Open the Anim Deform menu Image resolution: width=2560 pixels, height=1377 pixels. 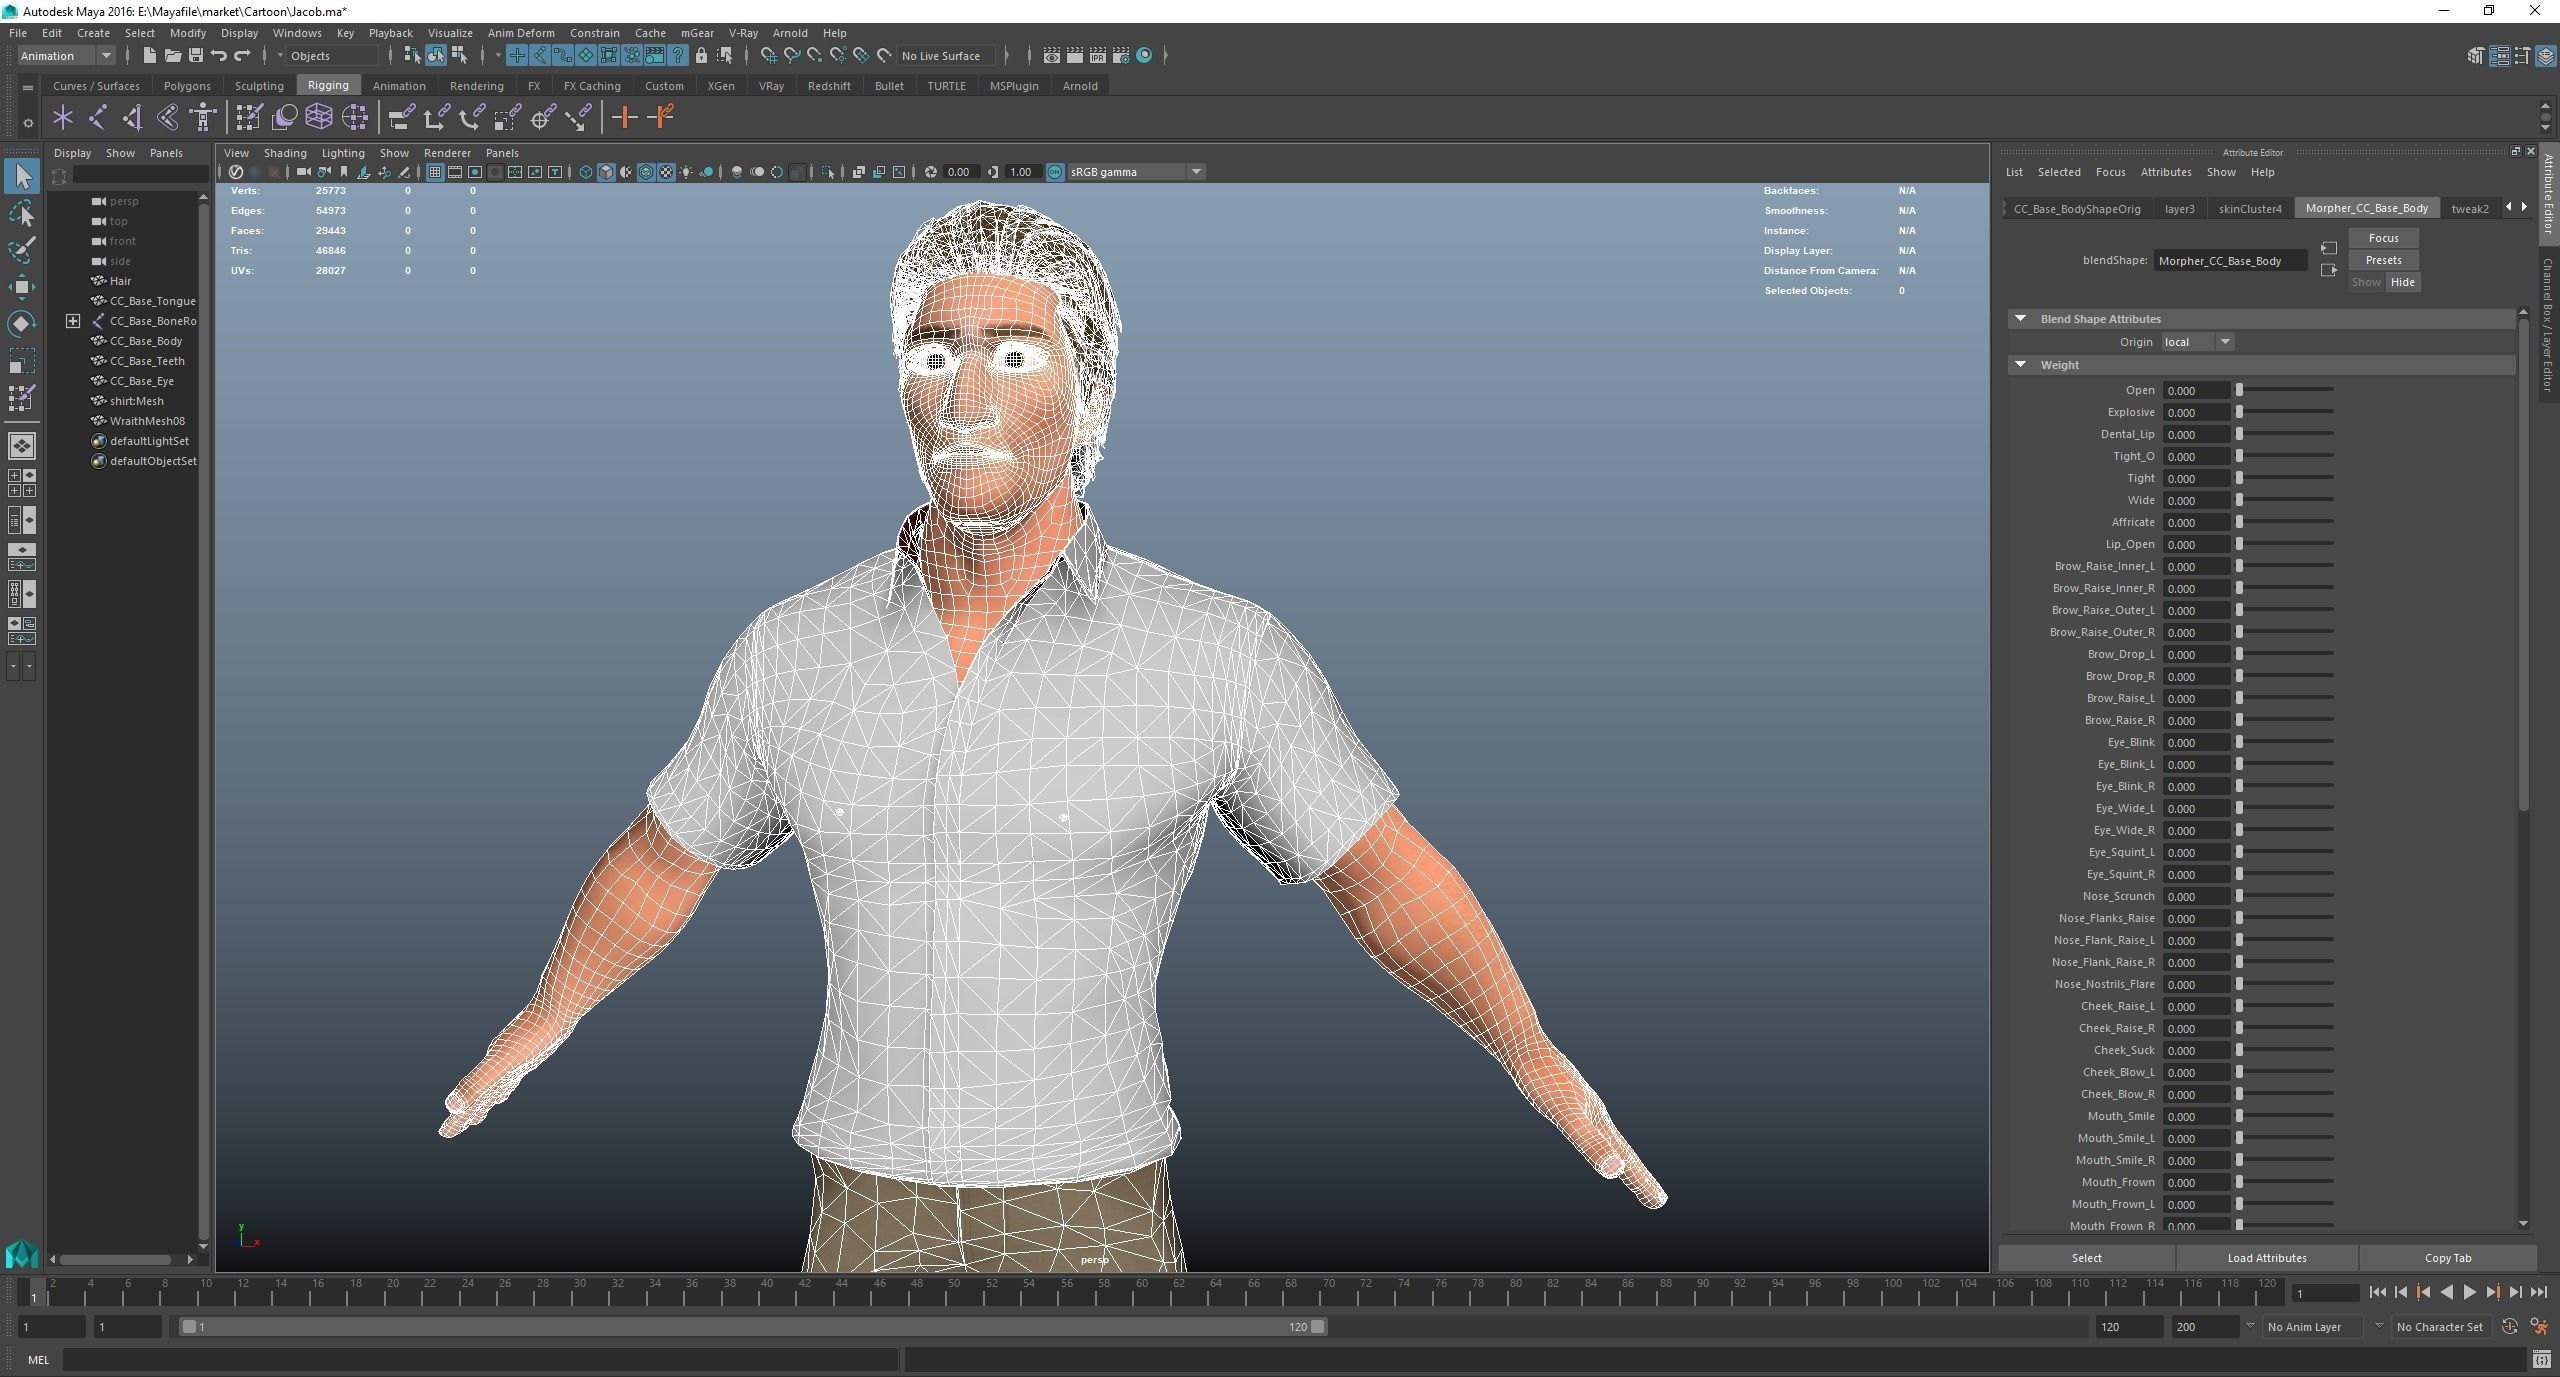521,33
